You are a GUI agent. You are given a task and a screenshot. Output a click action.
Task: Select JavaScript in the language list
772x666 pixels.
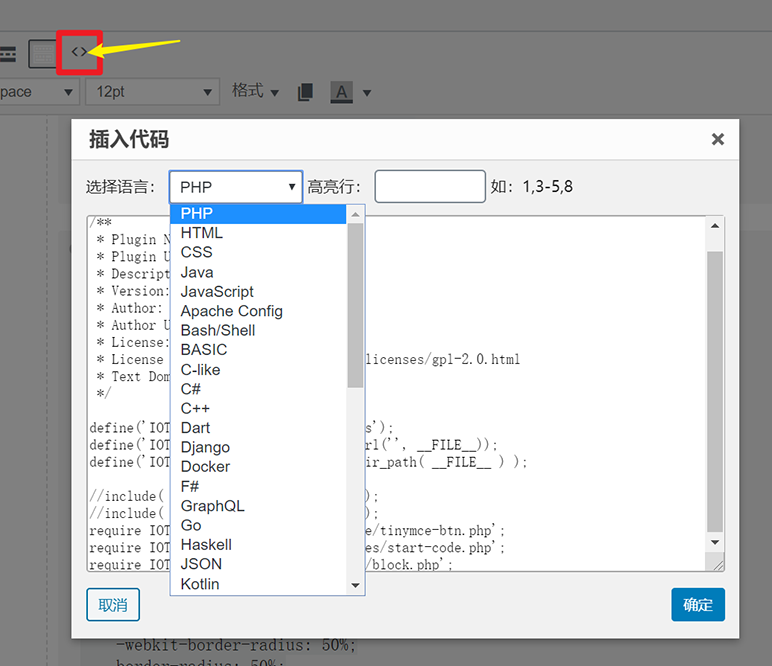click(x=258, y=291)
